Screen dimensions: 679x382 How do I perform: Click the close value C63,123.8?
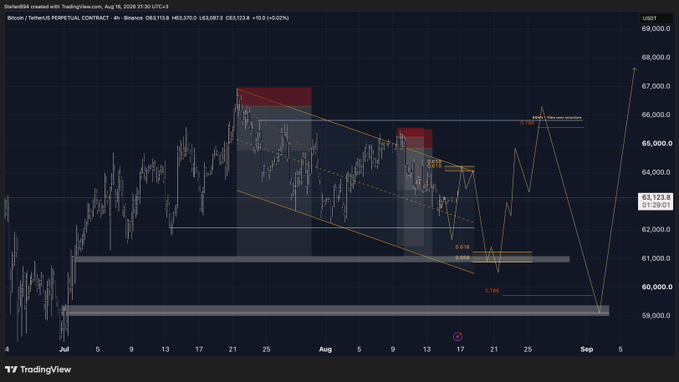pyautogui.click(x=237, y=18)
